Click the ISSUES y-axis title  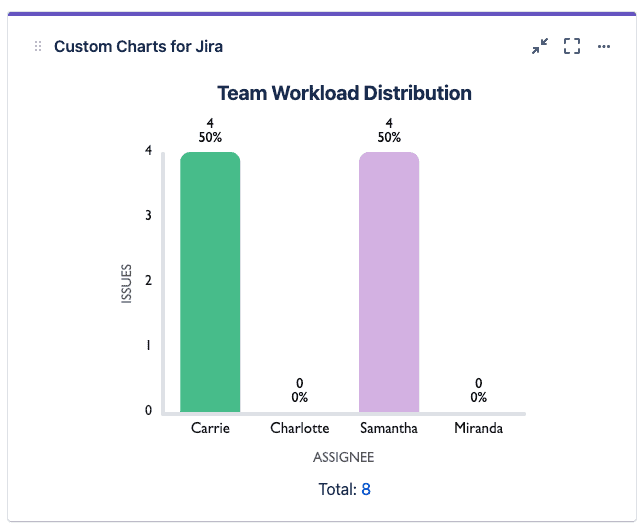pyautogui.click(x=127, y=283)
